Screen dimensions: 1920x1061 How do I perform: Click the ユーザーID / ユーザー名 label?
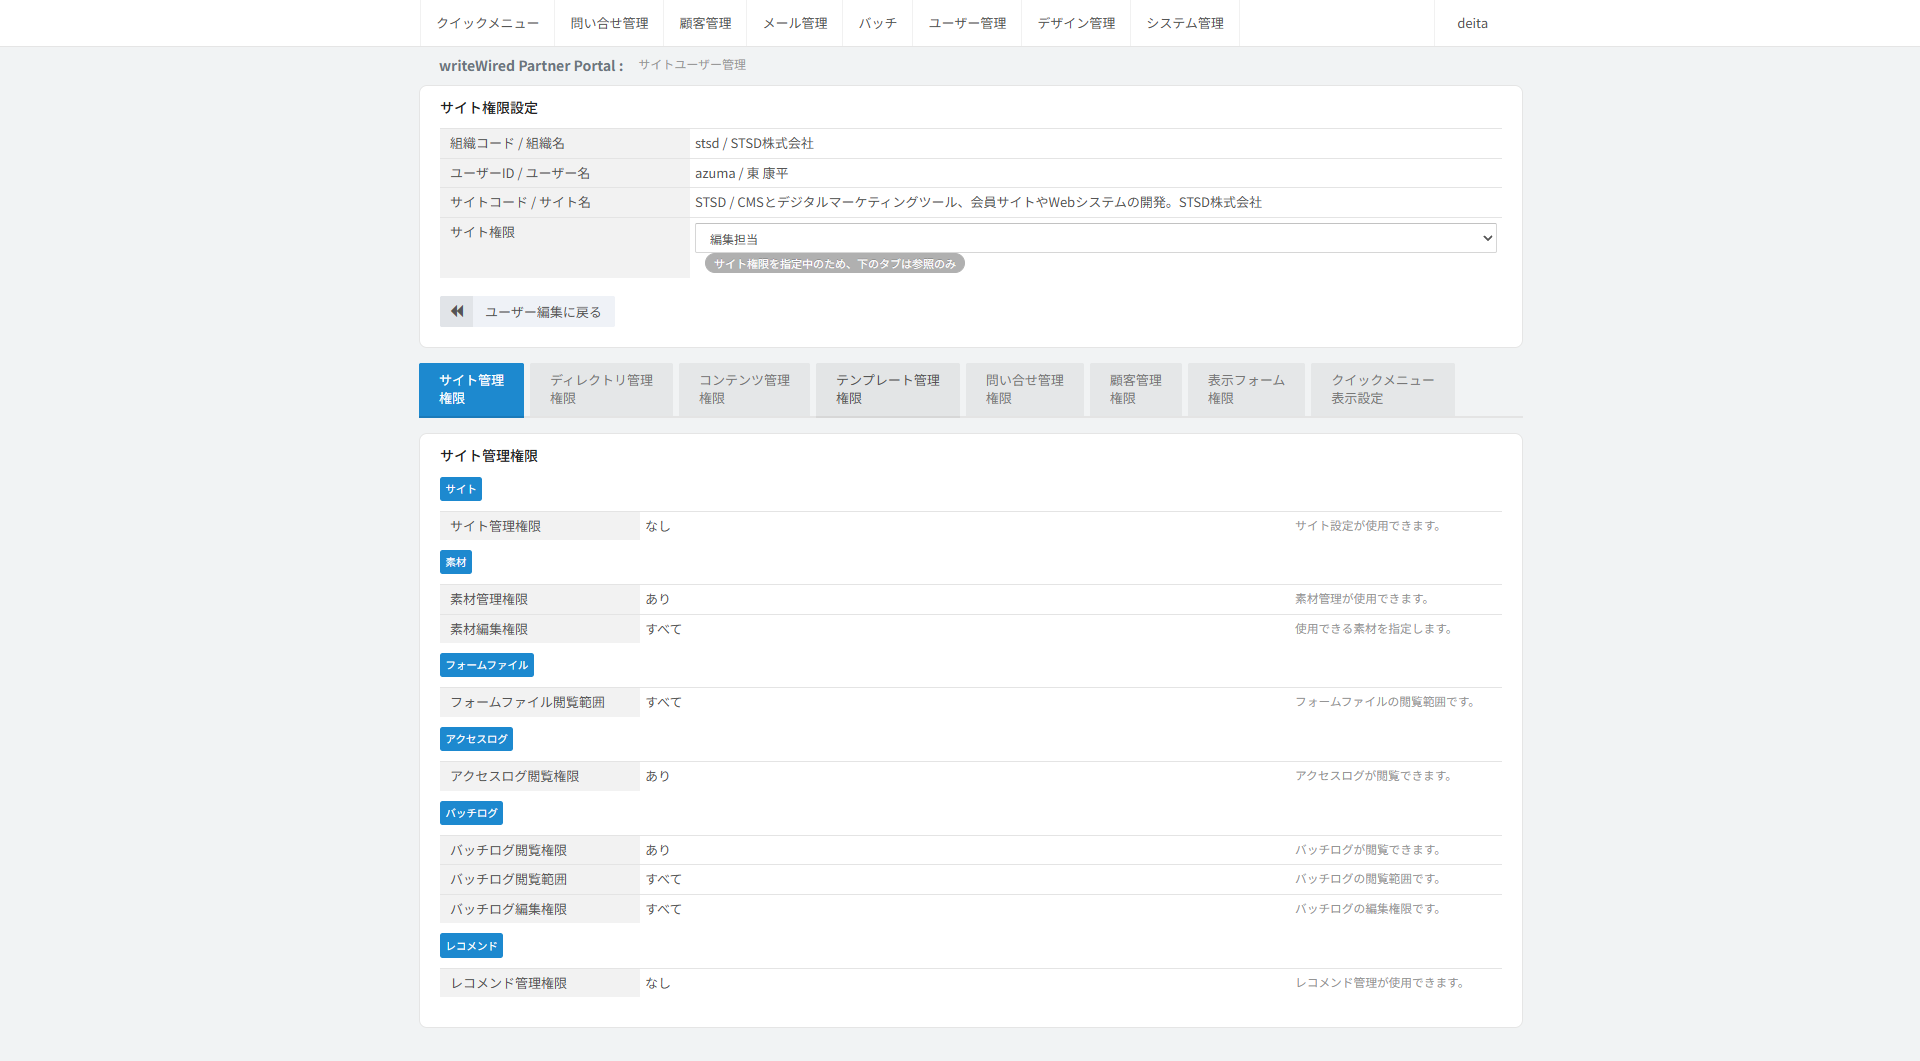tap(520, 174)
